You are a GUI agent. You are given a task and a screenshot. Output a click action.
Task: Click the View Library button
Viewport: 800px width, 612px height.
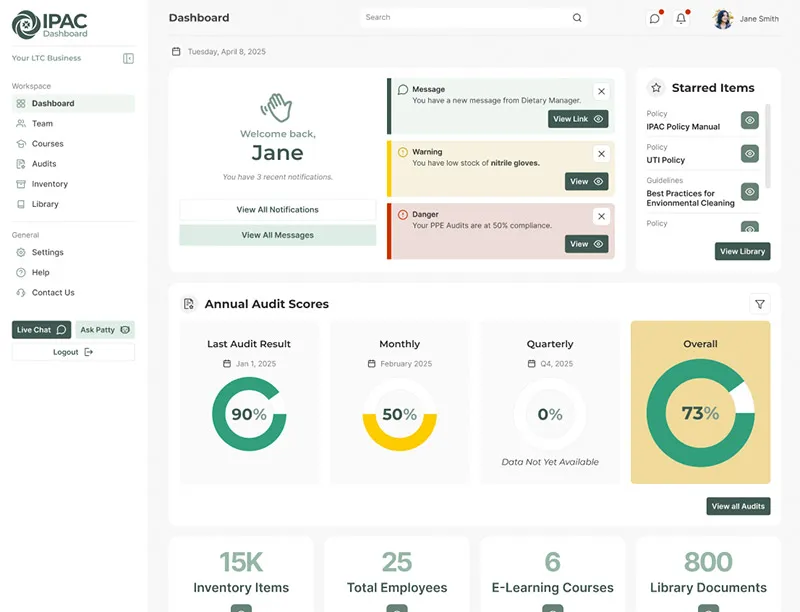[742, 251]
